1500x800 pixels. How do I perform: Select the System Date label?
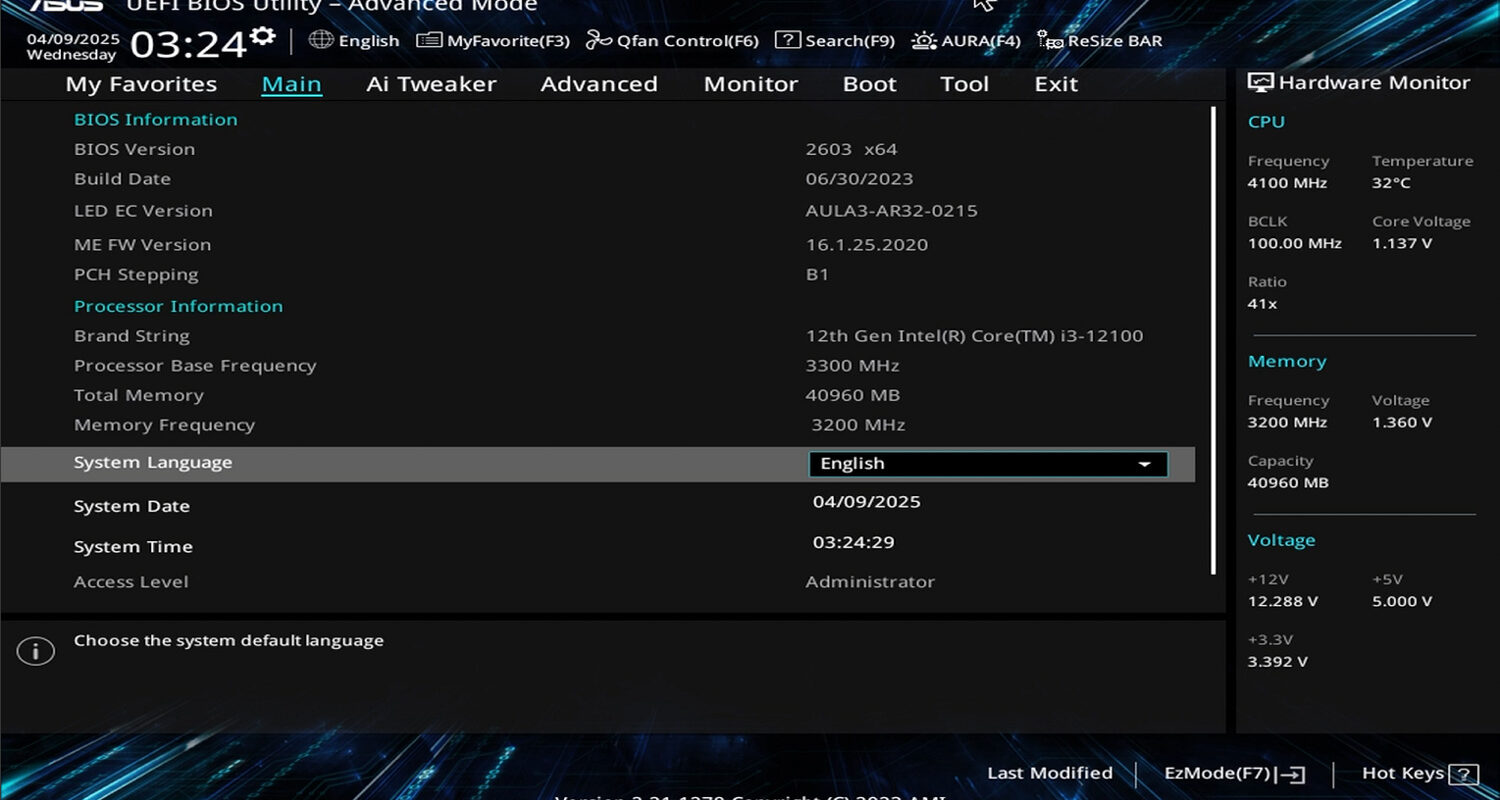[132, 506]
